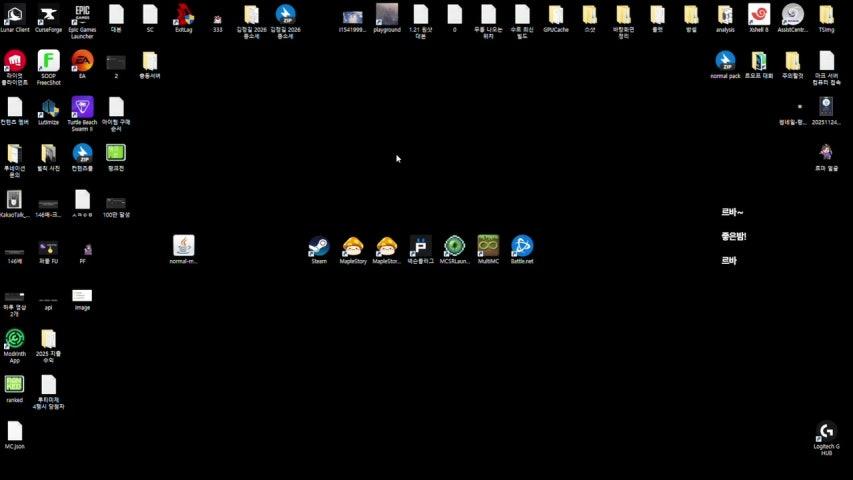Open the Battle.net shortcut
The width and height of the screenshot is (853, 480).
(522, 246)
